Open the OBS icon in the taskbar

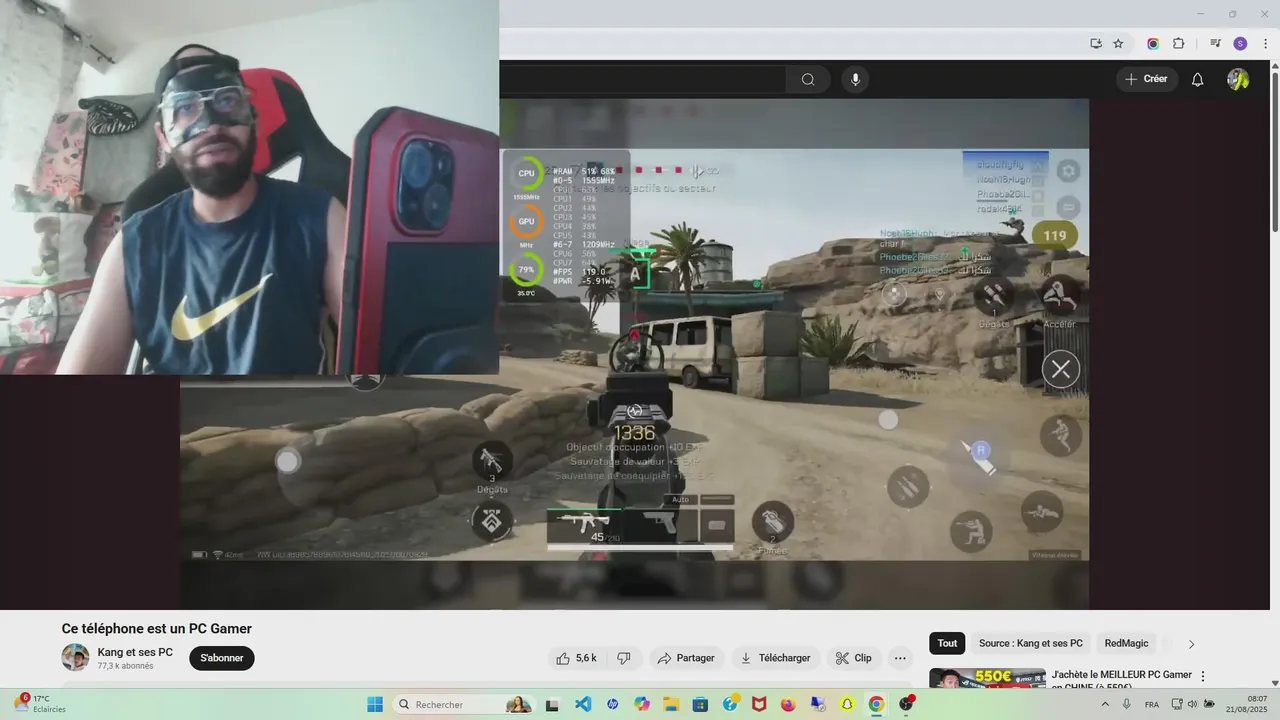906,704
